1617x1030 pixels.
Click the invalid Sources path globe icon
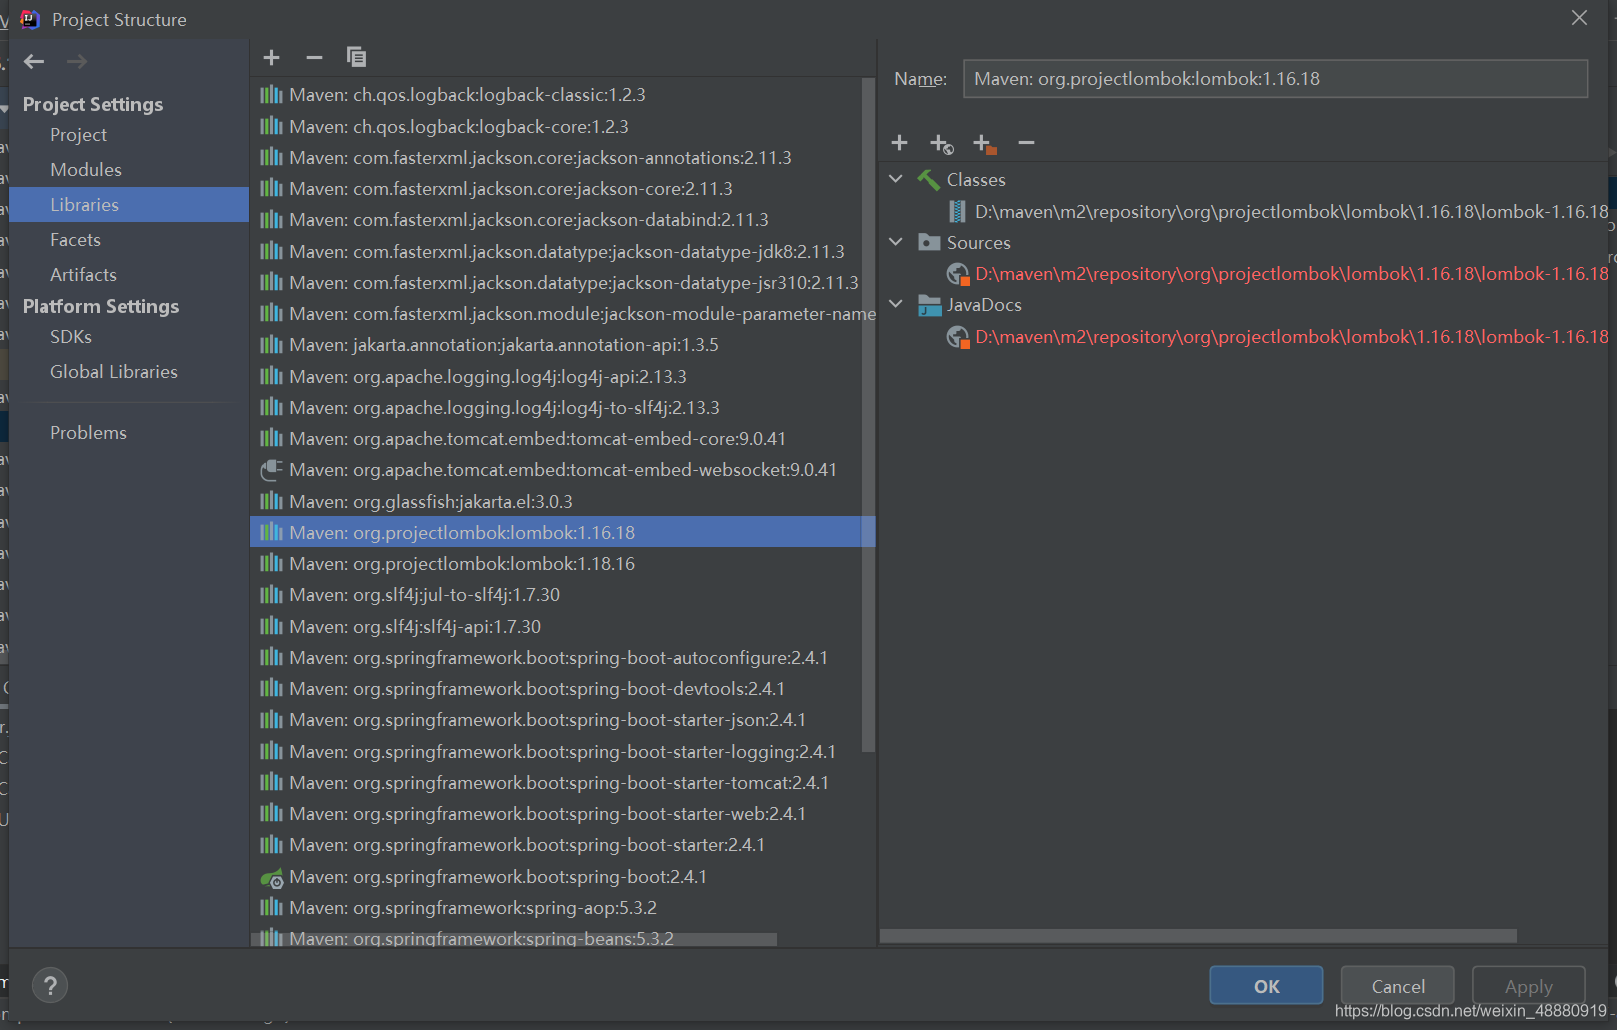click(x=958, y=274)
